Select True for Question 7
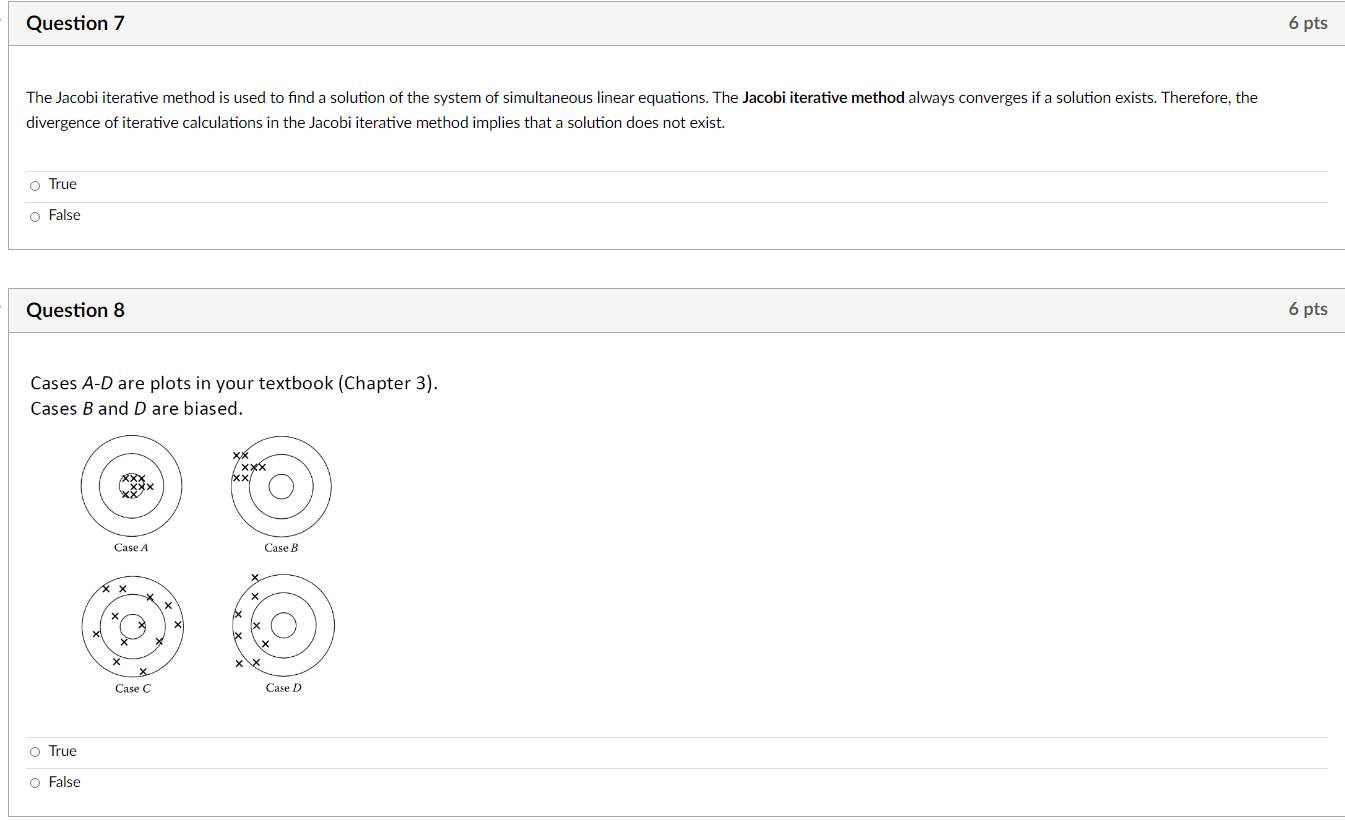Viewport: 1345px width, 821px height. (x=35, y=185)
